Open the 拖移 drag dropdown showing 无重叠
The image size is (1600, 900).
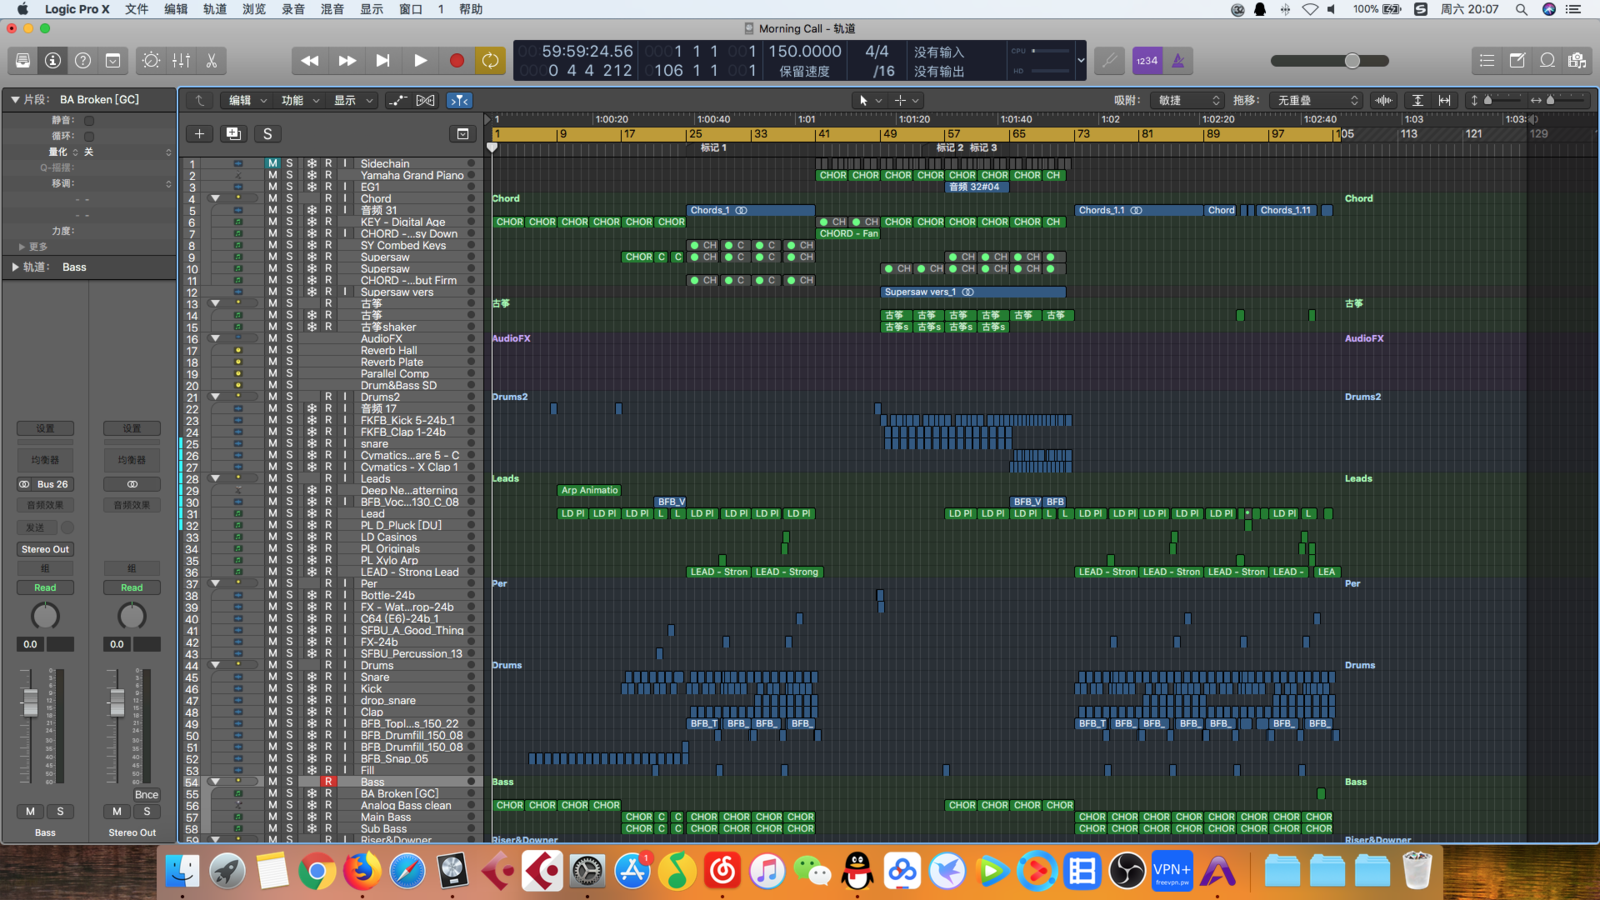(x=1315, y=100)
